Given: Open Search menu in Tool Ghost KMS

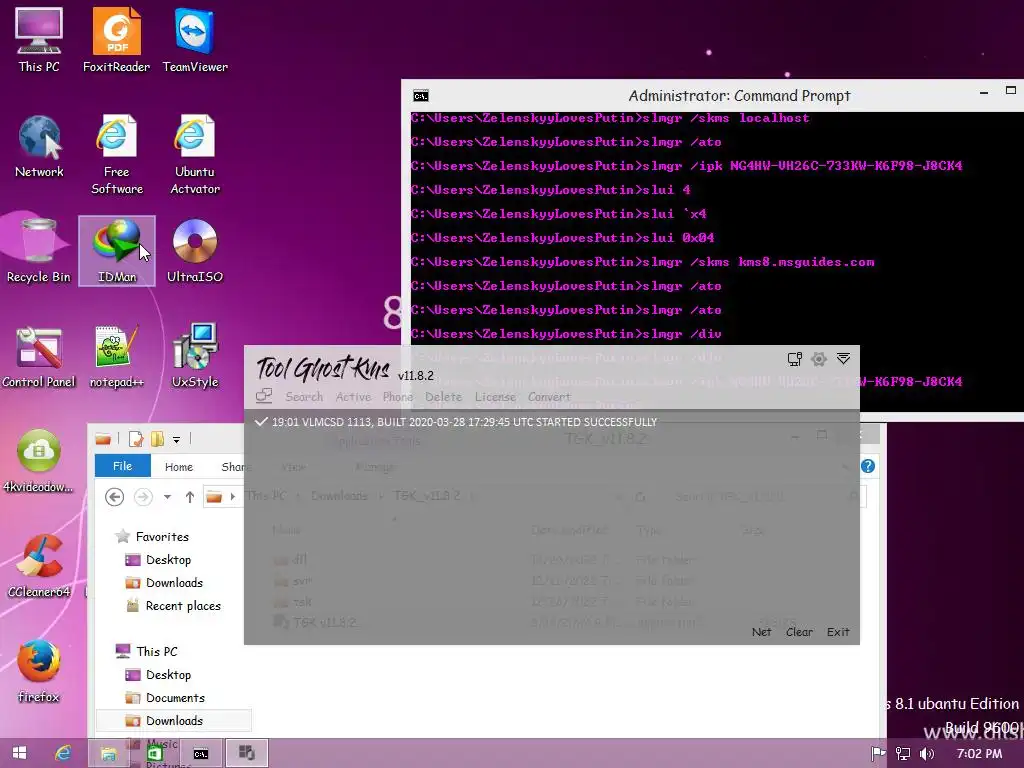Looking at the screenshot, I should pyautogui.click(x=304, y=396).
